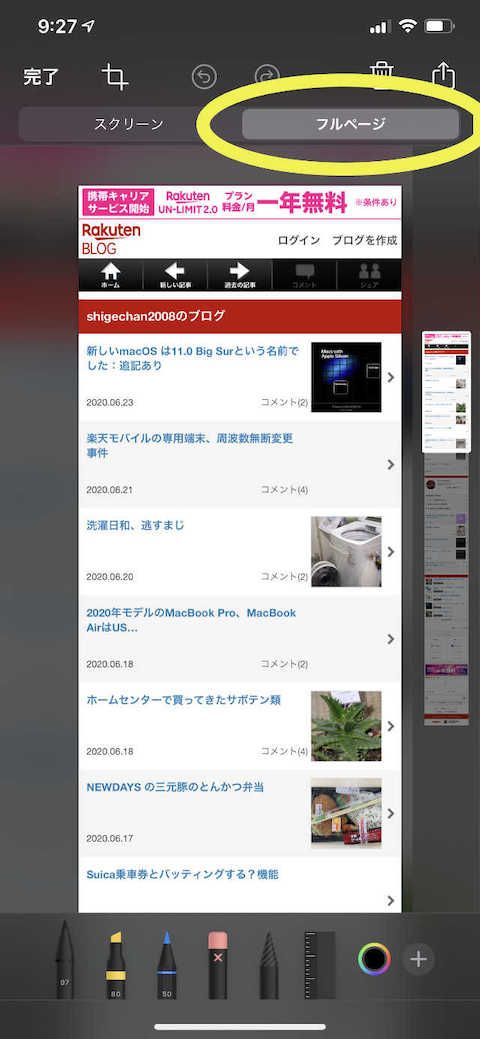Open the color picker circle
Image resolution: width=480 pixels, height=1039 pixels.
[x=374, y=959]
